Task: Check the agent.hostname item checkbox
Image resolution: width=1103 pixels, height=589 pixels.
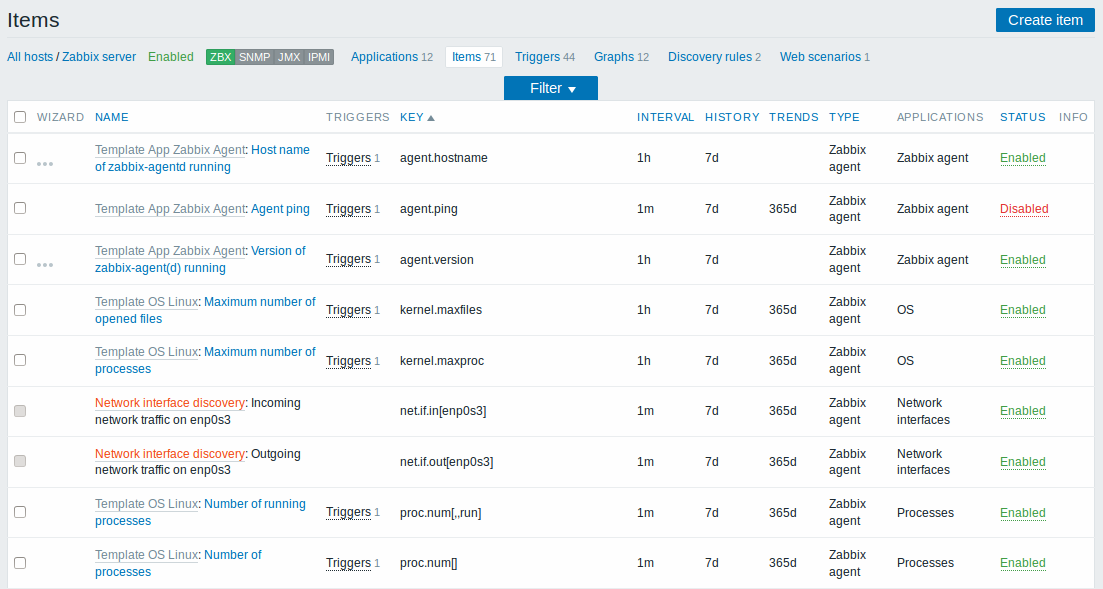Action: (20, 158)
